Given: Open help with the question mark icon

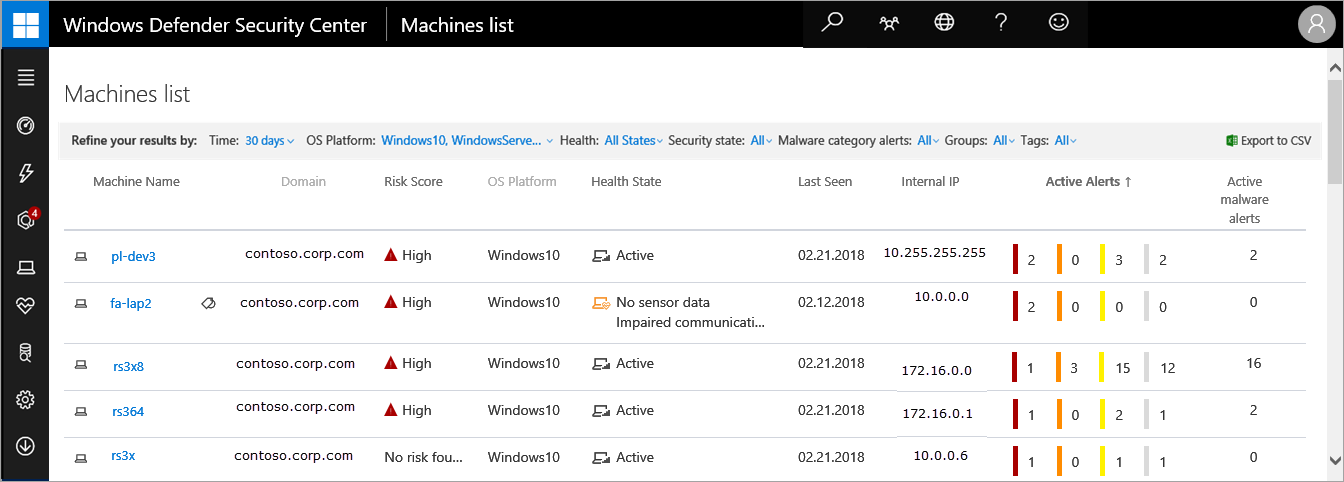Looking at the screenshot, I should point(1001,24).
